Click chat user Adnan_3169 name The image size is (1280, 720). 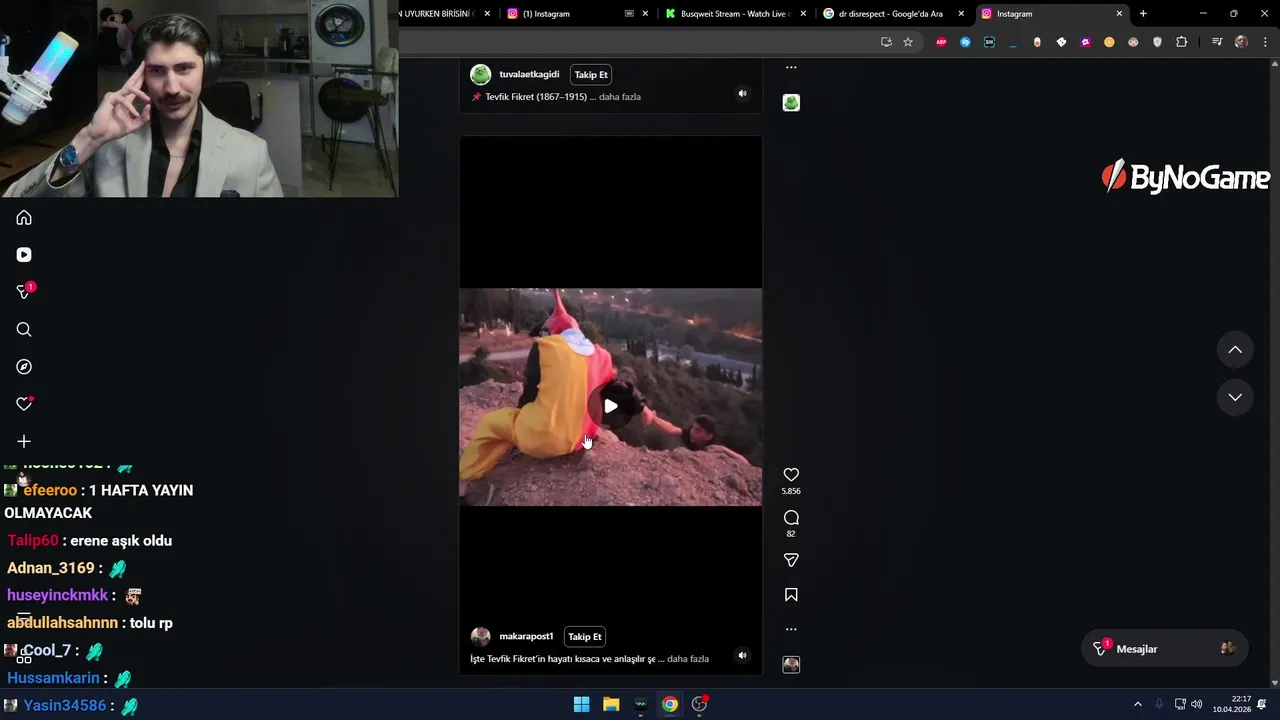click(51, 568)
